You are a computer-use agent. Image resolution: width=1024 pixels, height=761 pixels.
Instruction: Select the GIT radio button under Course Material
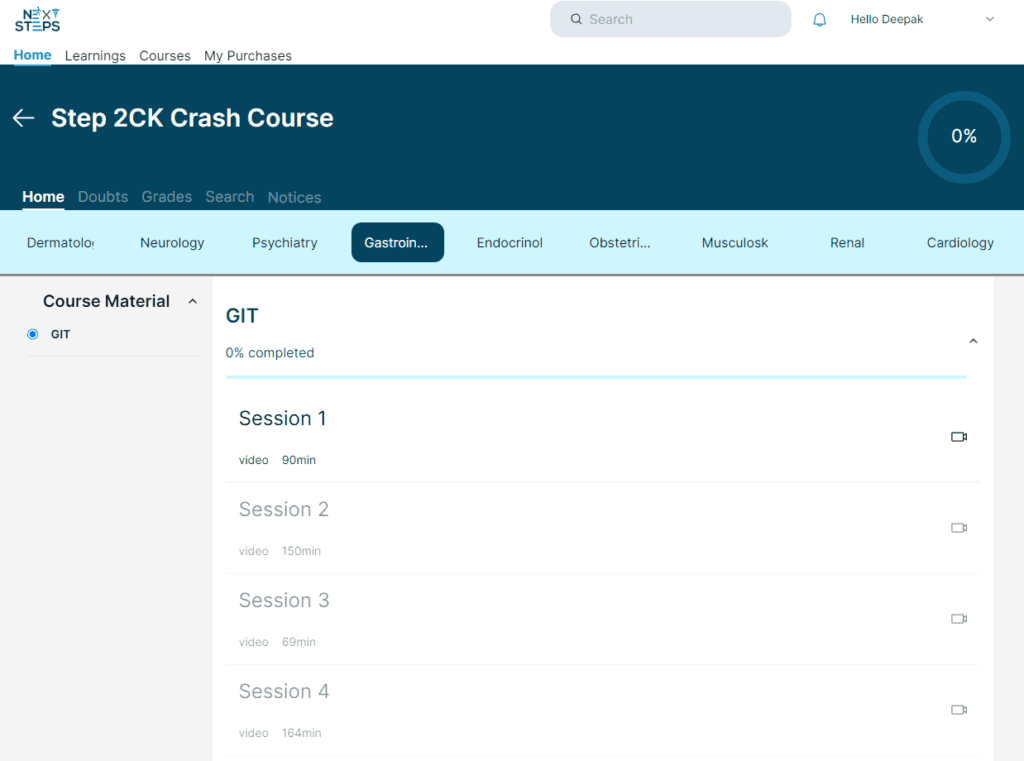click(31, 334)
